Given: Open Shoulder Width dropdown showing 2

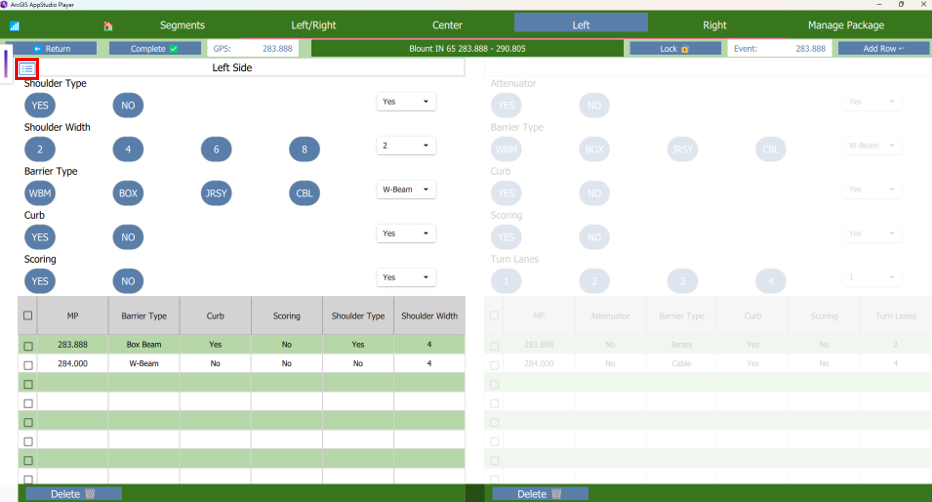Looking at the screenshot, I should click(406, 146).
